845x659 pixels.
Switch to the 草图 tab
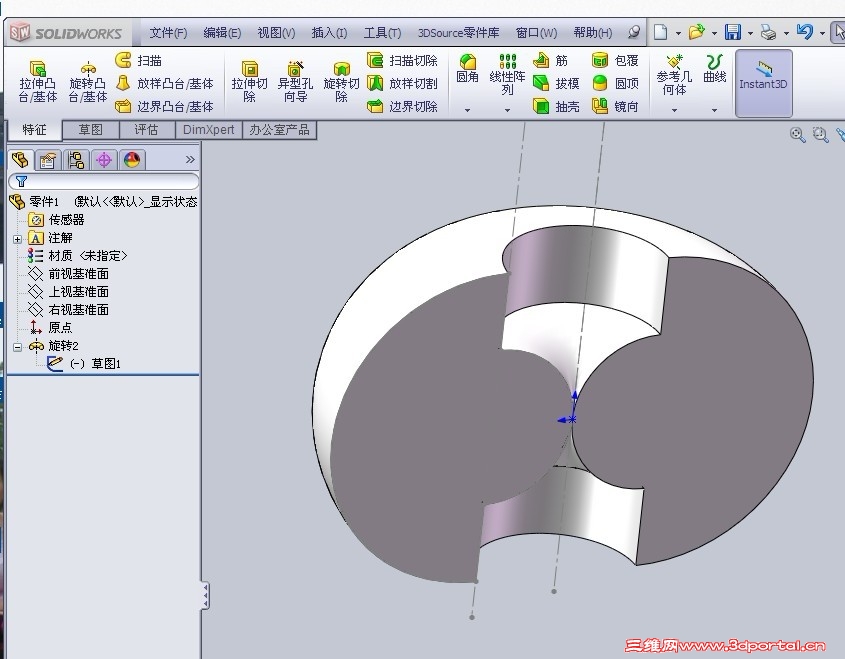[91, 130]
